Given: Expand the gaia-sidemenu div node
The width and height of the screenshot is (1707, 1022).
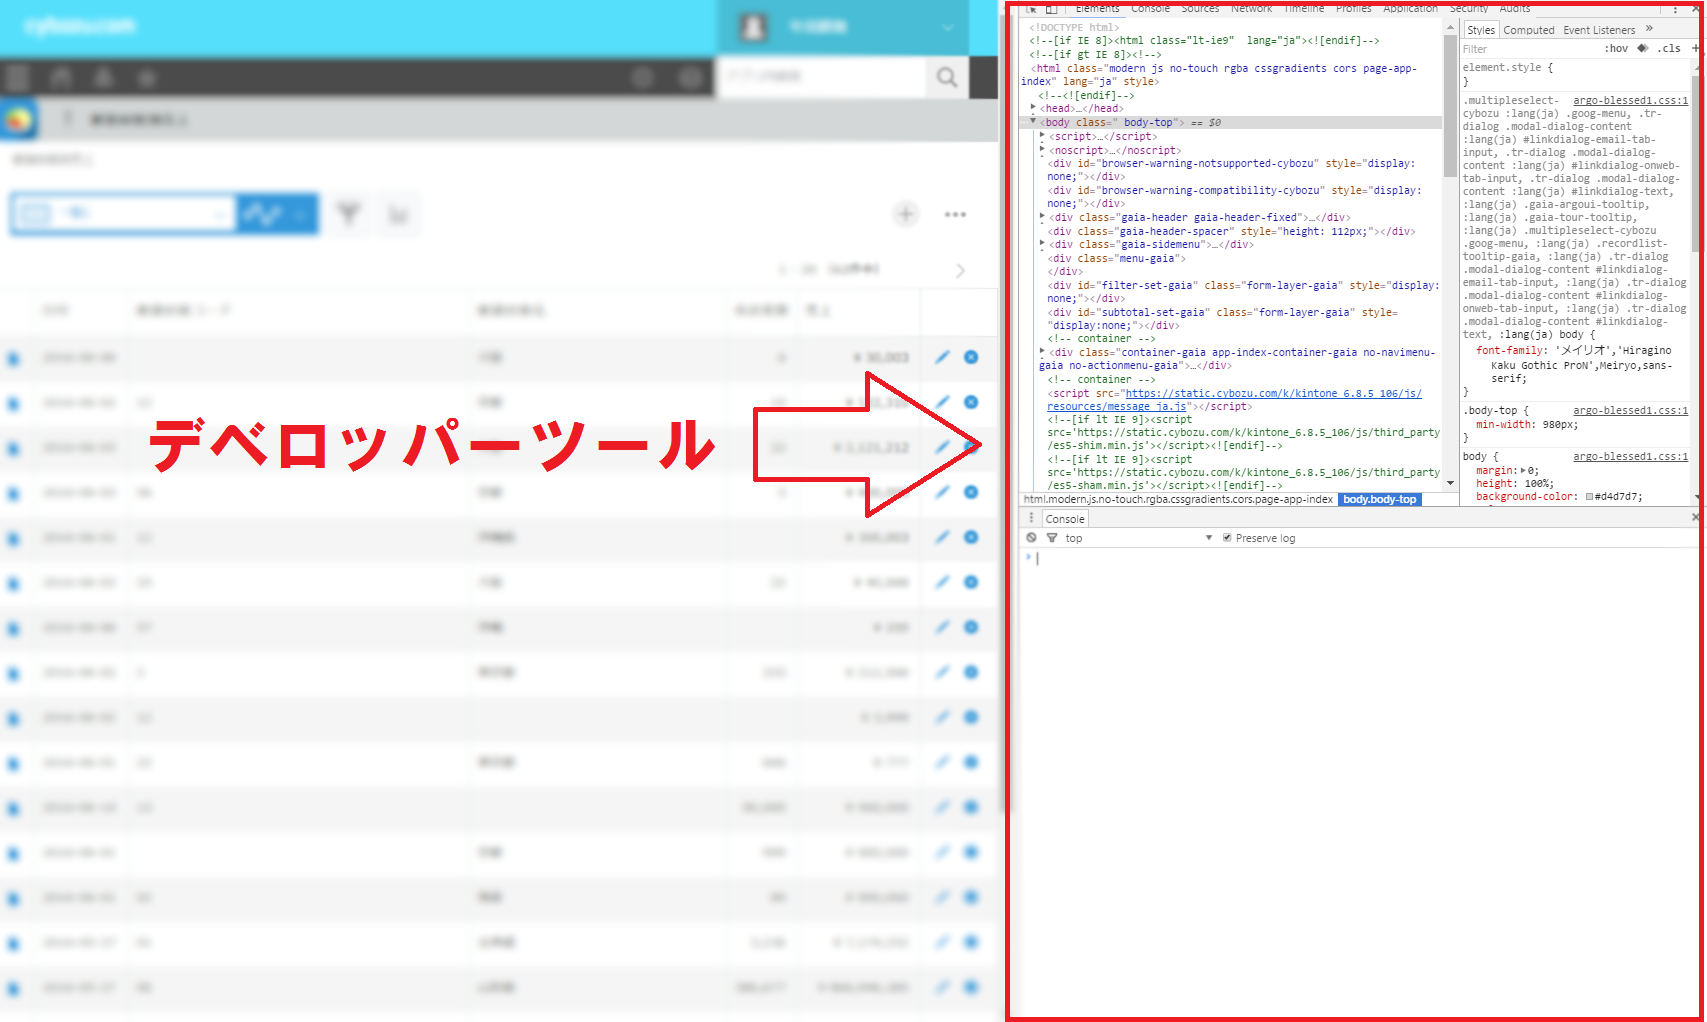Looking at the screenshot, I should click(x=1042, y=244).
